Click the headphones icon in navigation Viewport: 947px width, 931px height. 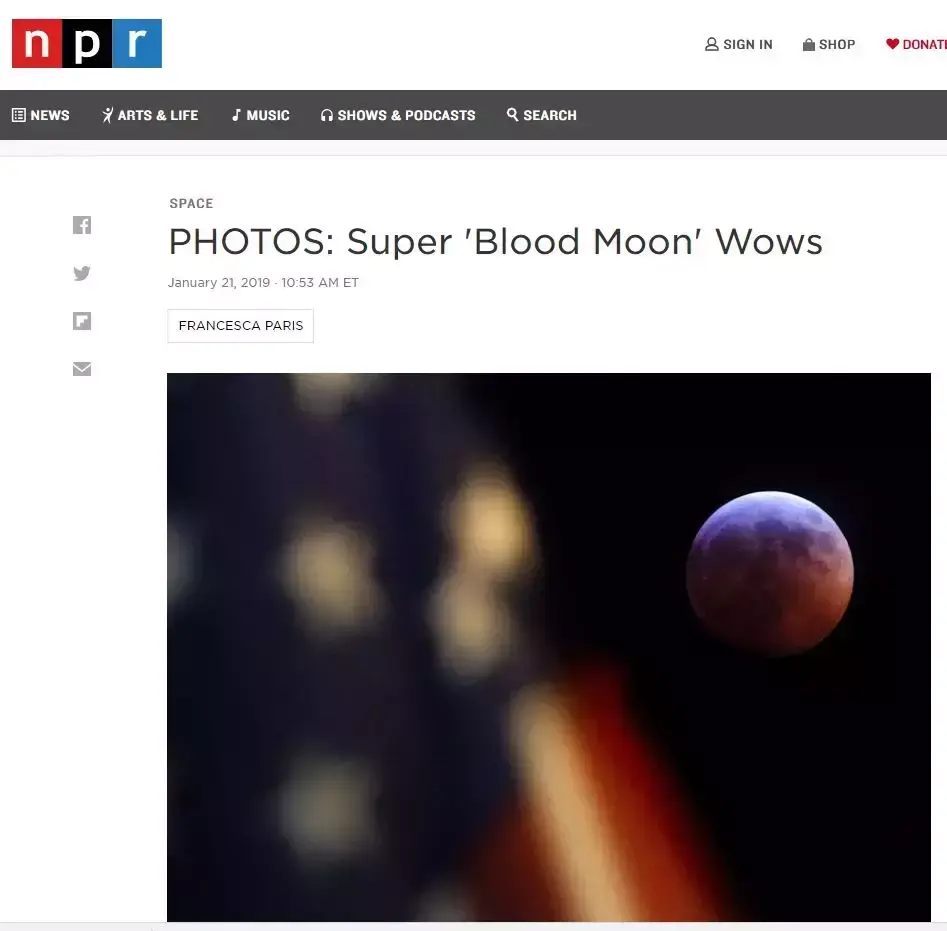click(327, 115)
